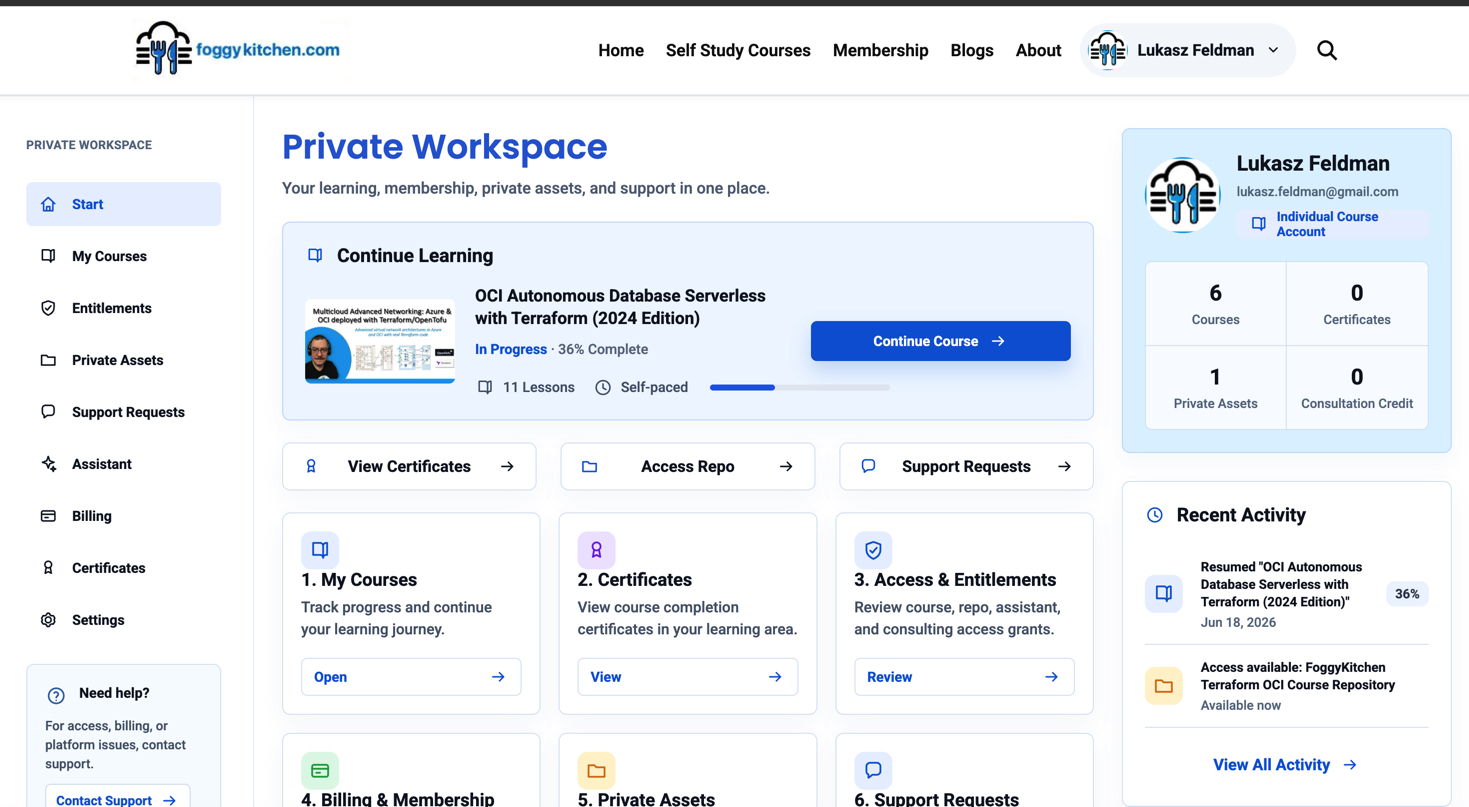1469x807 pixels.
Task: Click the 6 Courses stat tile
Action: tap(1215, 304)
